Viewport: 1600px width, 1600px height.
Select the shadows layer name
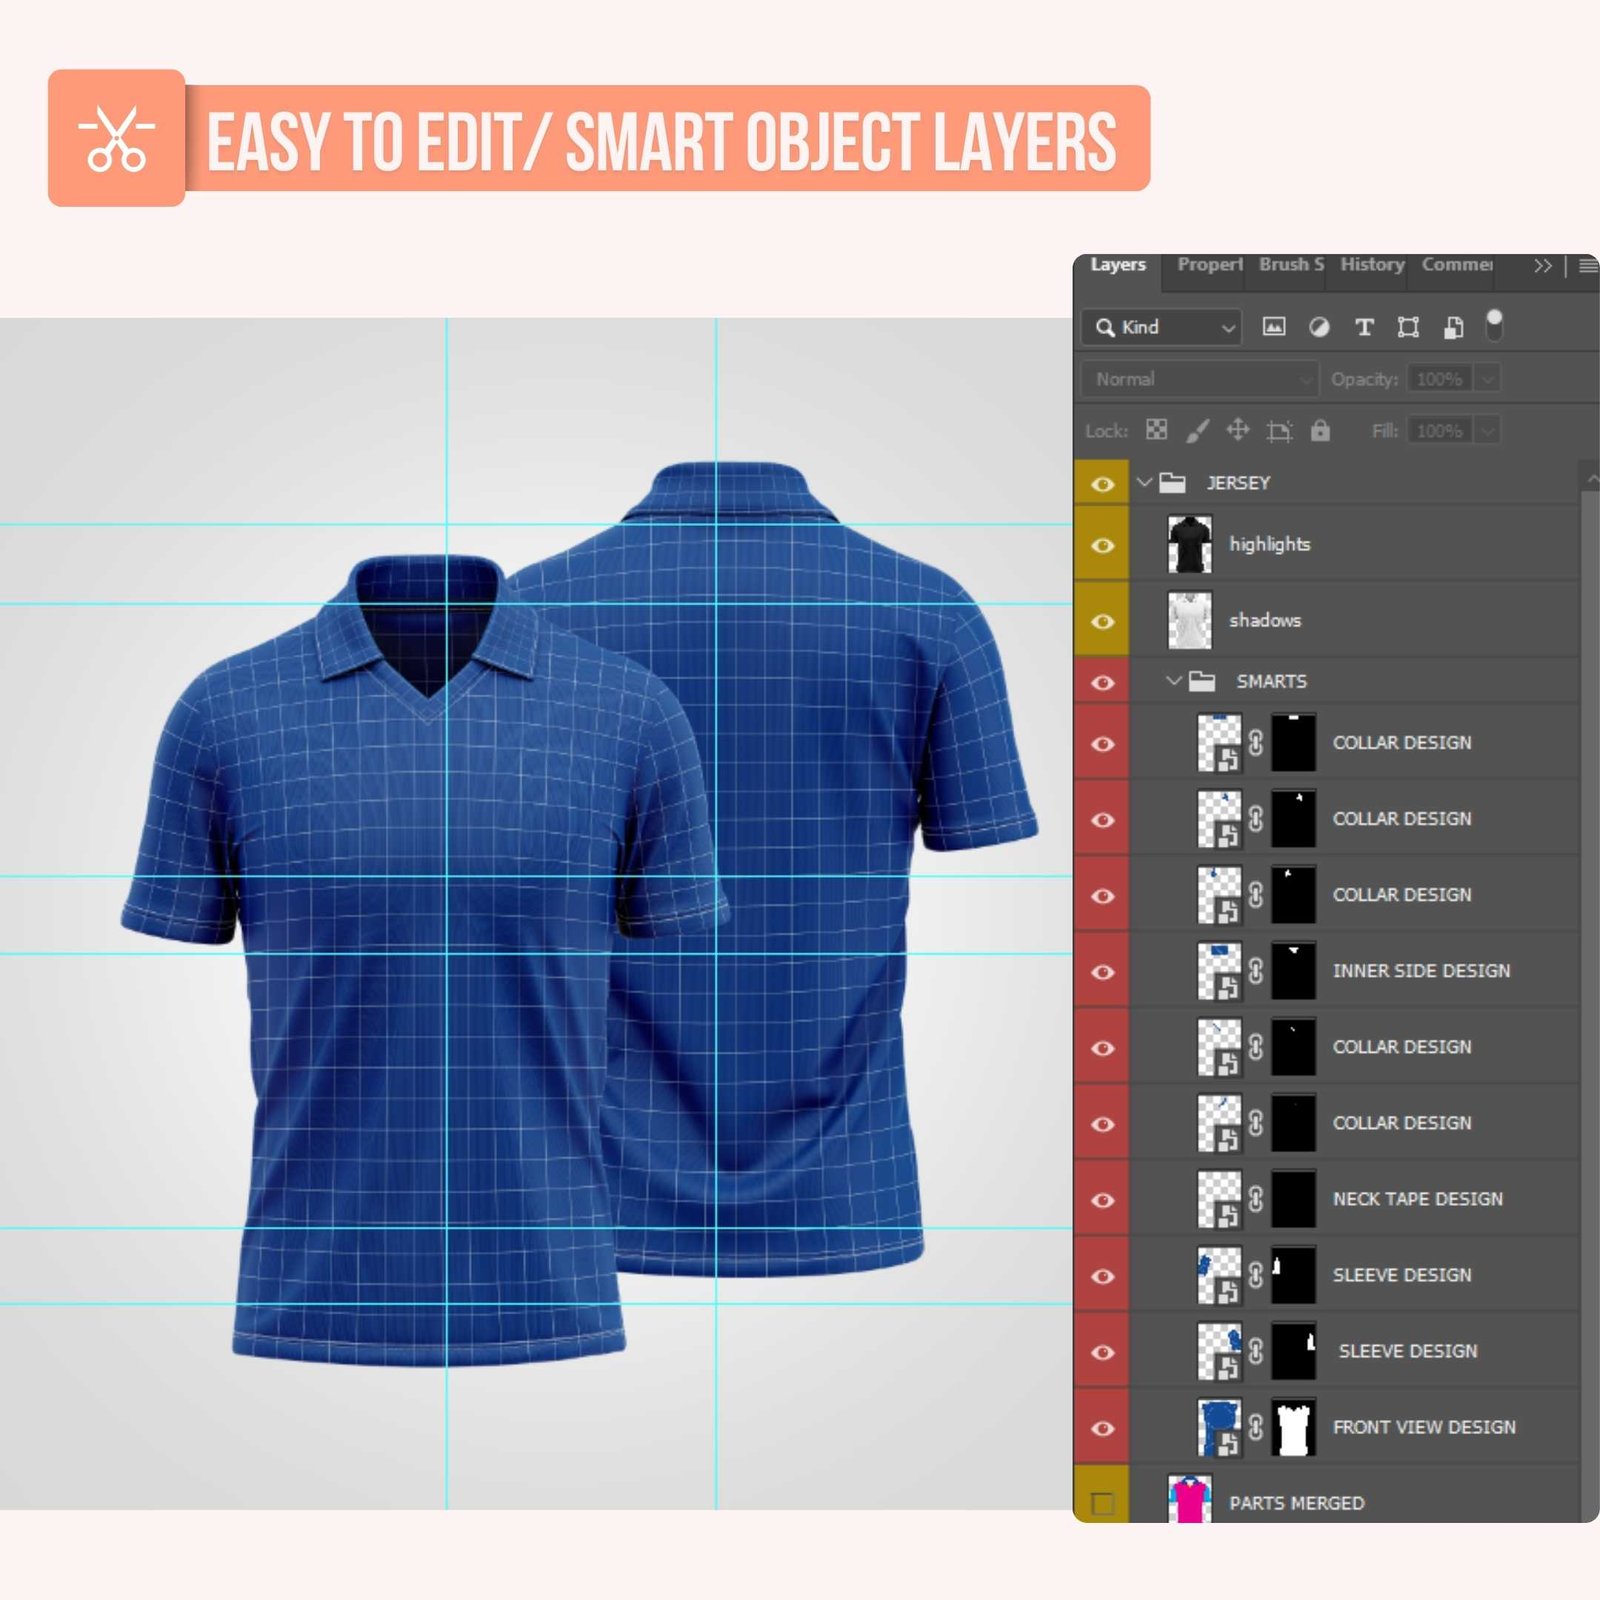(x=1265, y=620)
